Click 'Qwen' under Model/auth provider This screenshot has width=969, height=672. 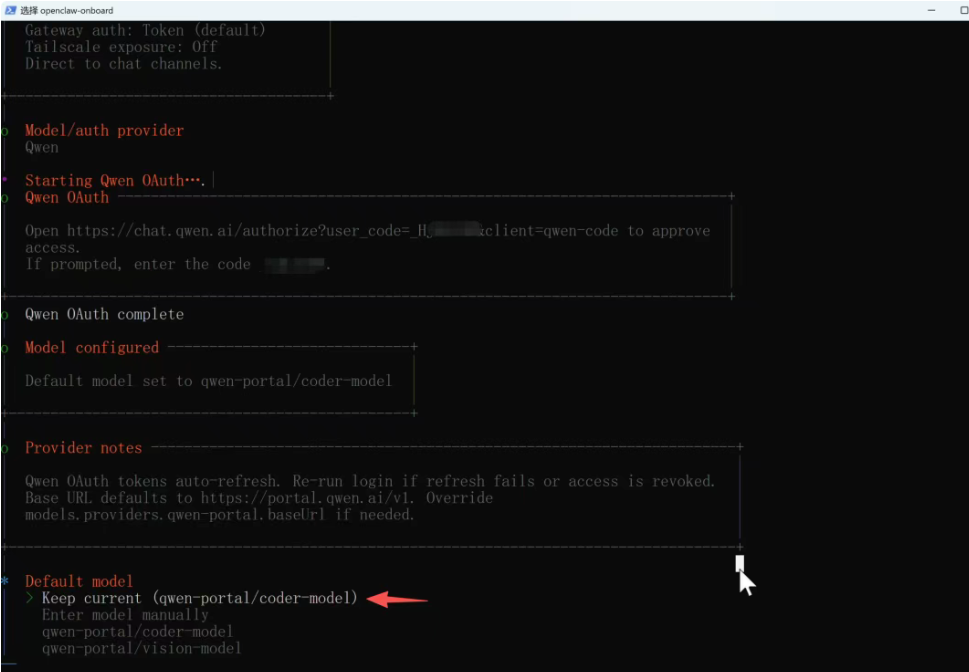click(42, 147)
